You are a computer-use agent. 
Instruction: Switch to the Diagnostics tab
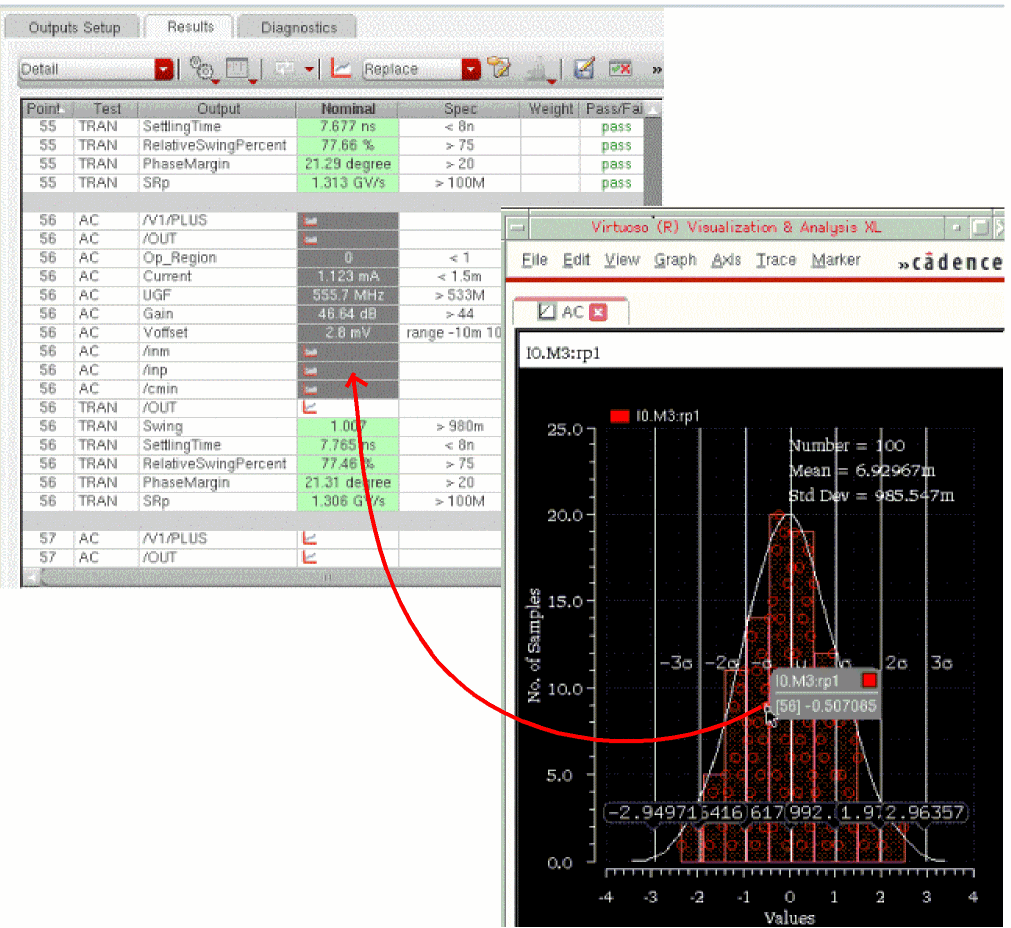point(299,27)
